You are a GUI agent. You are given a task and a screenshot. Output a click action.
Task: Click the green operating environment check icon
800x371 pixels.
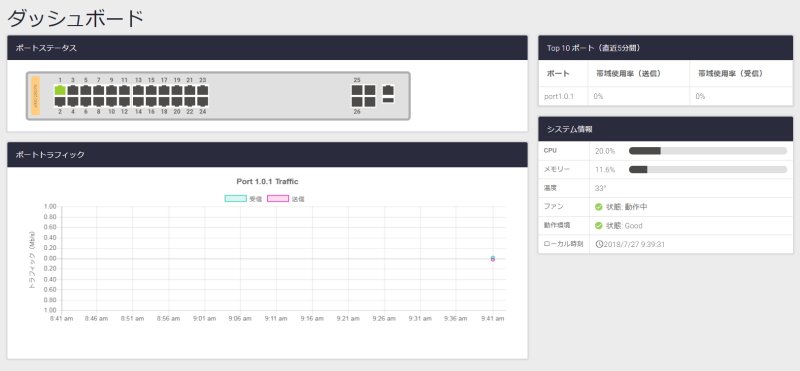pyautogui.click(x=599, y=226)
